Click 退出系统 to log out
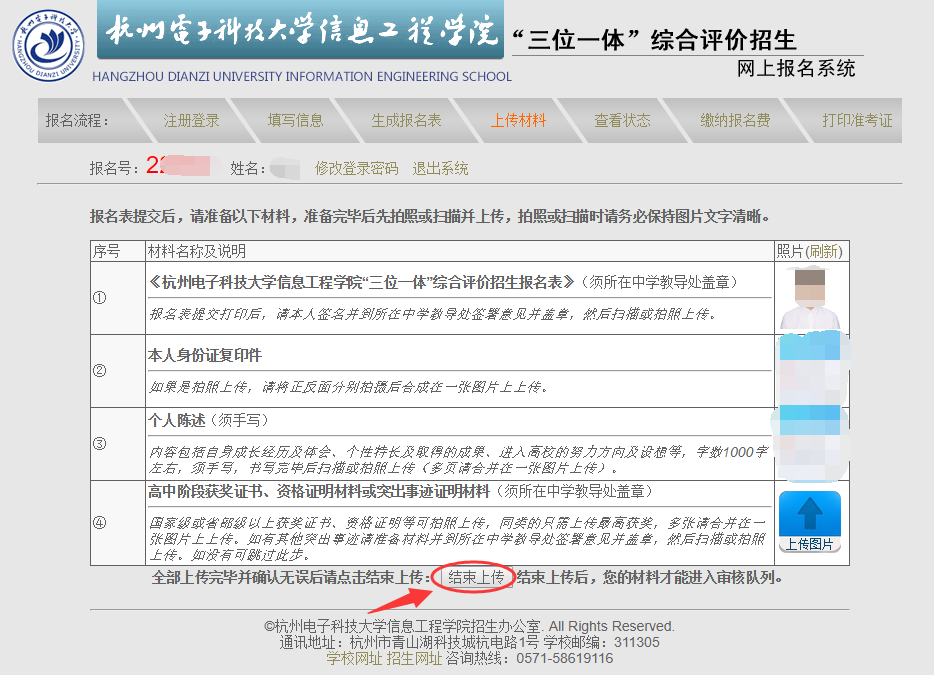The height and width of the screenshot is (675, 934). click(440, 169)
